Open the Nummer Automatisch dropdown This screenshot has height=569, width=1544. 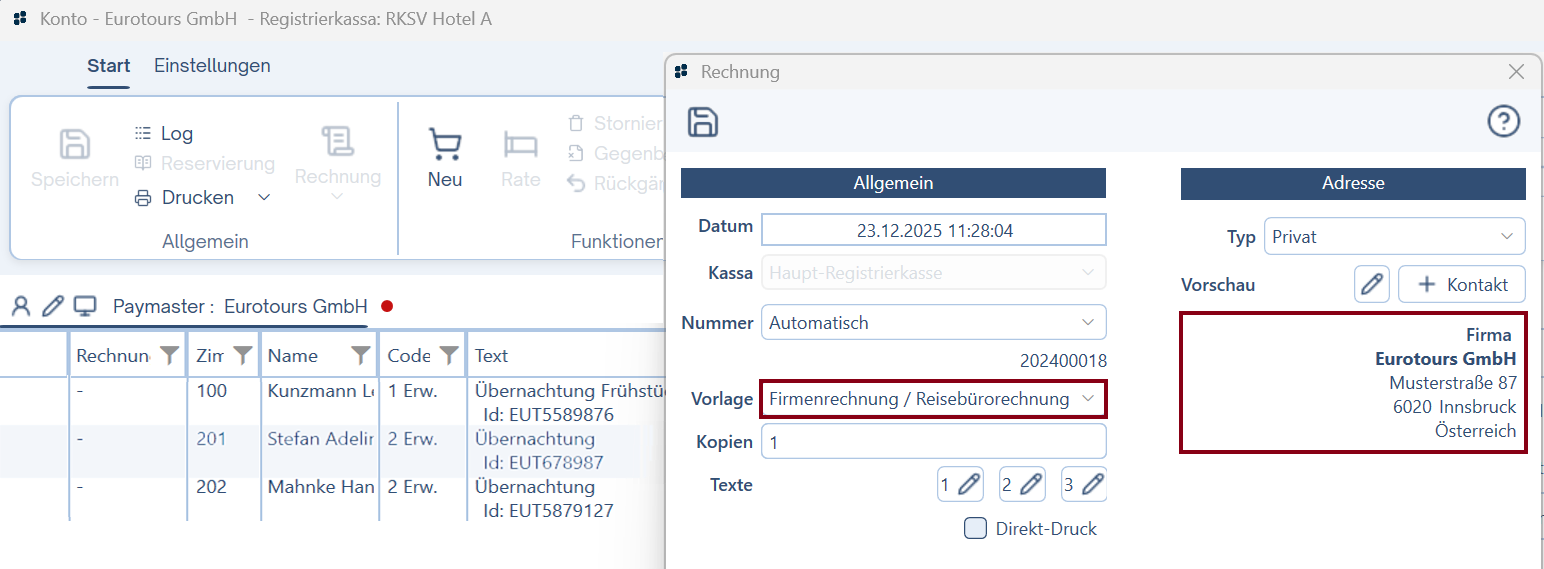[x=934, y=323]
